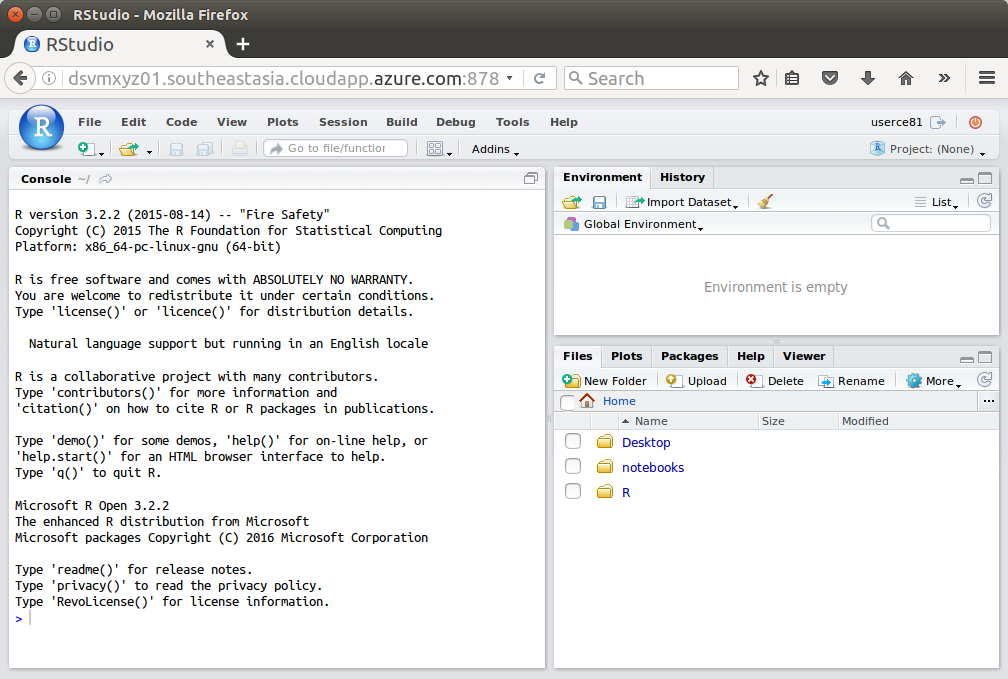Switch to the Packages tab
Image resolution: width=1008 pixels, height=679 pixels.
(689, 356)
